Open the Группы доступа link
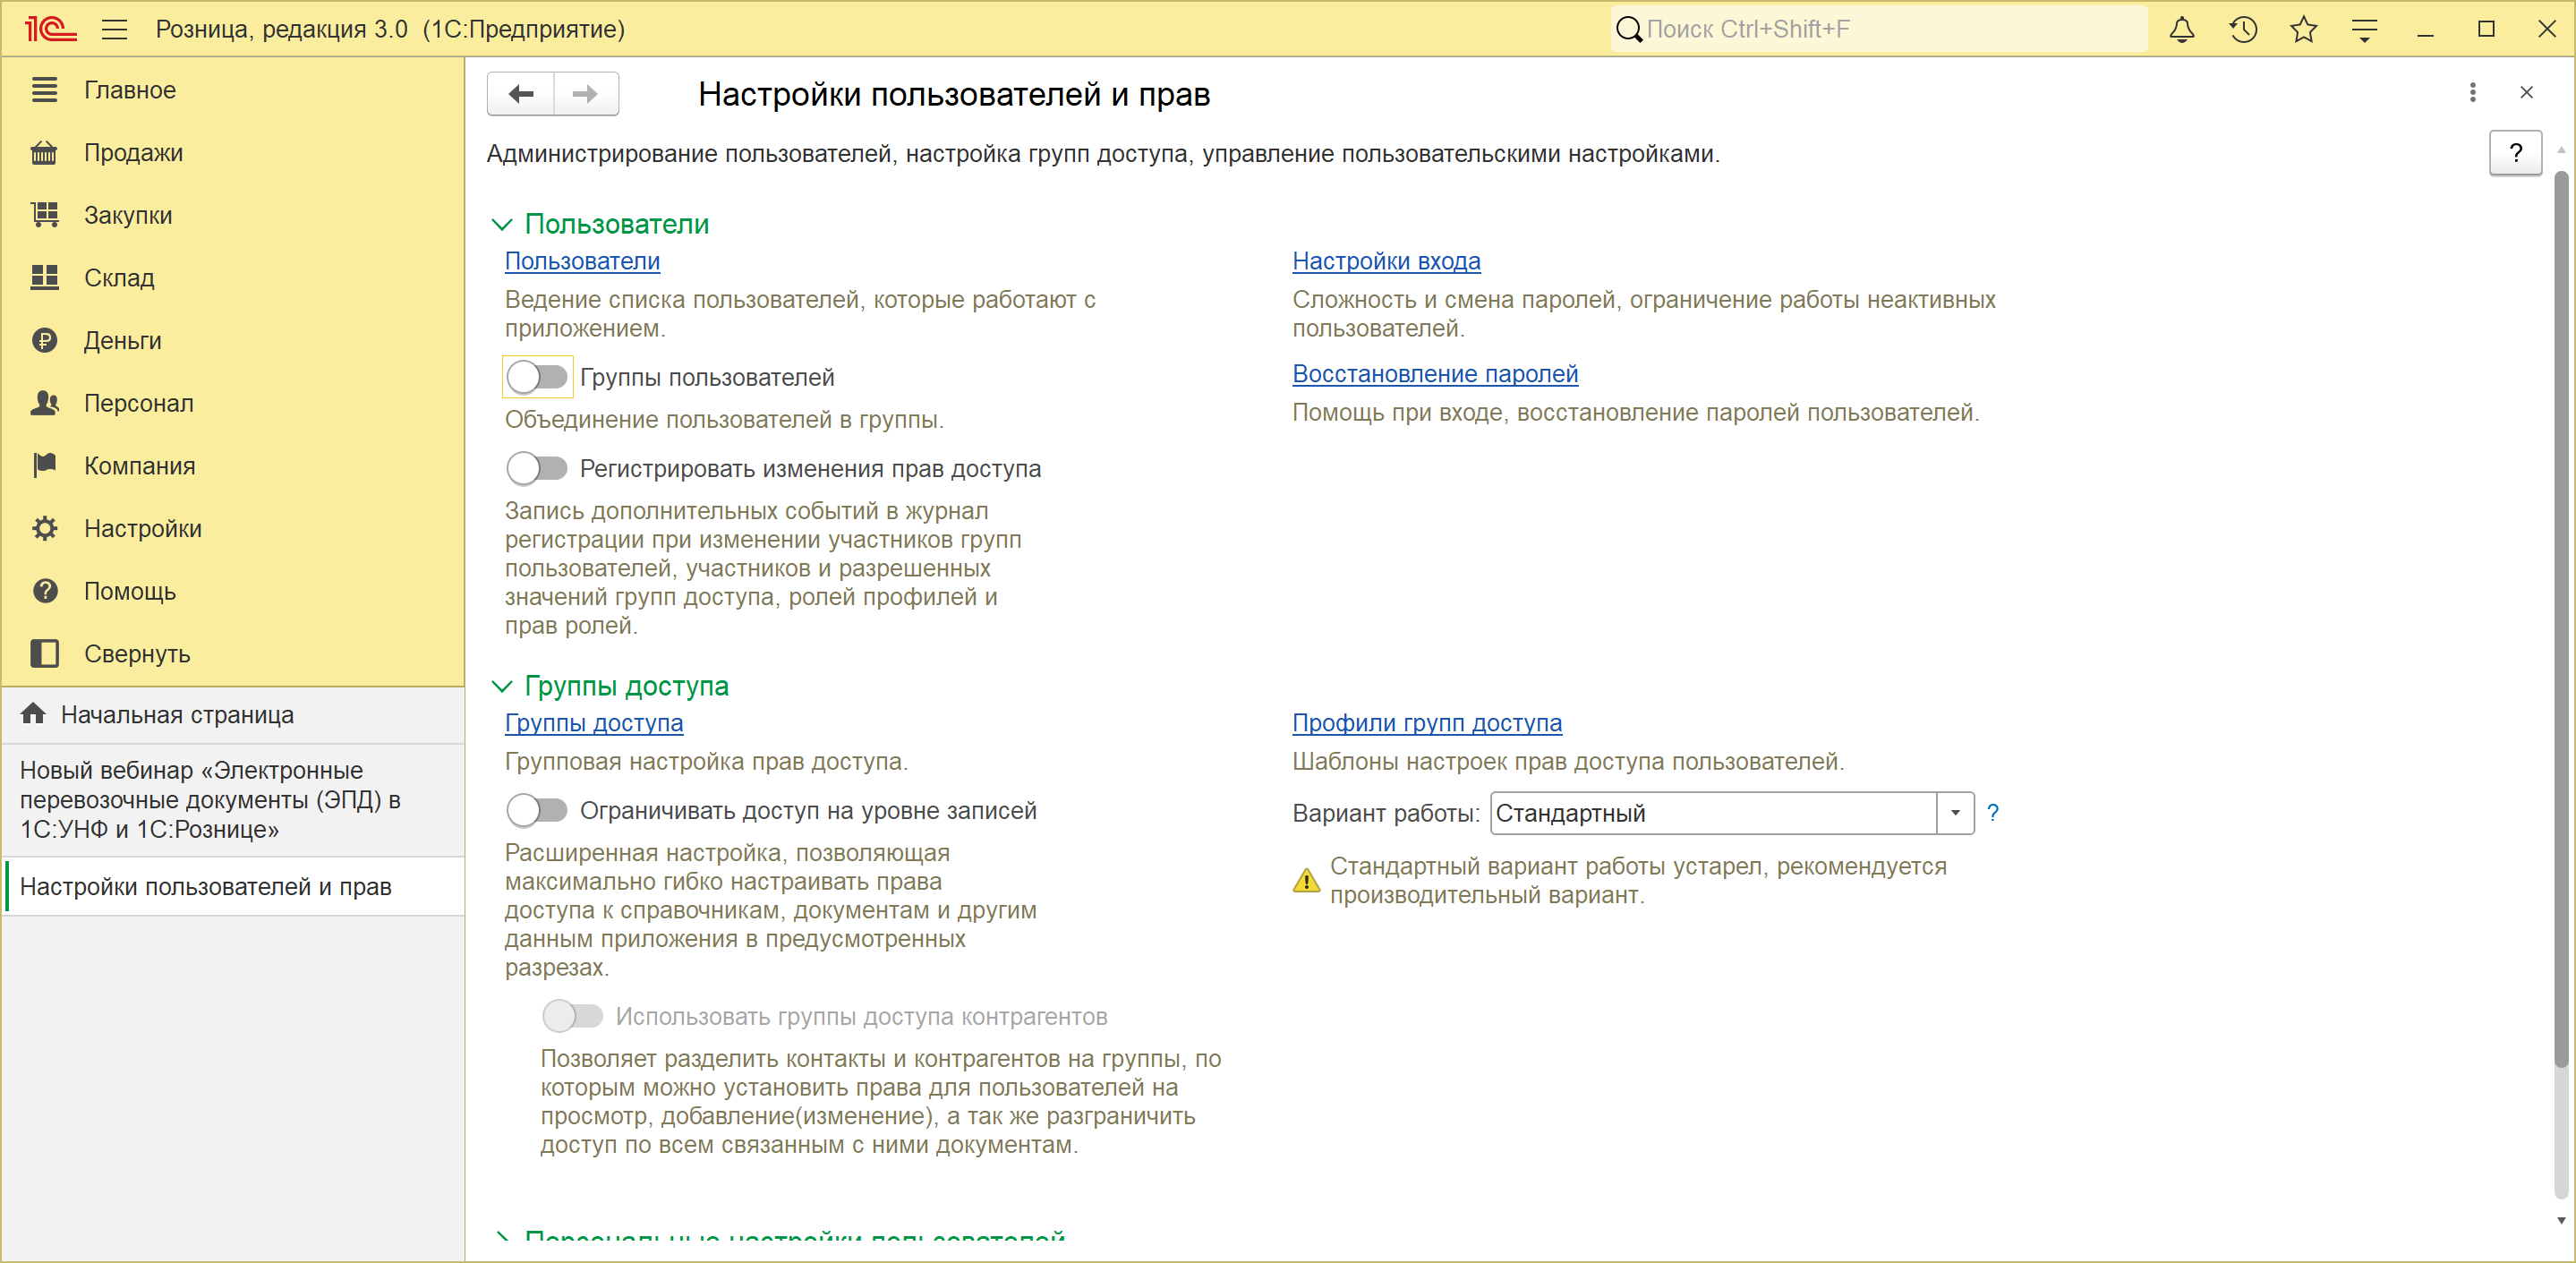The image size is (2576, 1263). point(594,723)
